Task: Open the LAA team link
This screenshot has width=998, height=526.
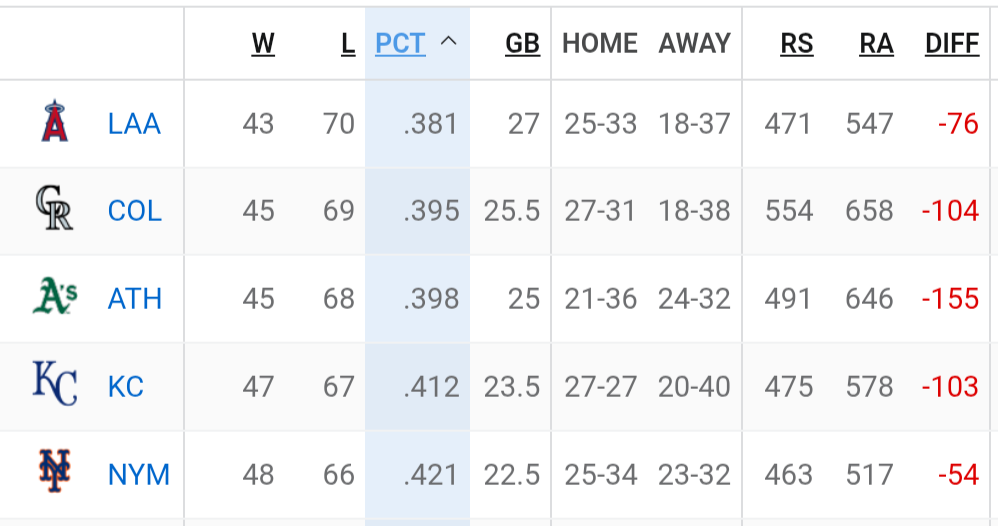Action: [x=134, y=124]
